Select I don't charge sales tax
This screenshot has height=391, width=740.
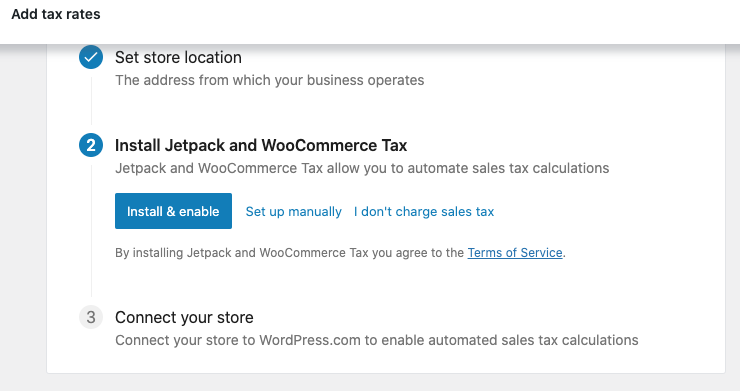coord(424,212)
